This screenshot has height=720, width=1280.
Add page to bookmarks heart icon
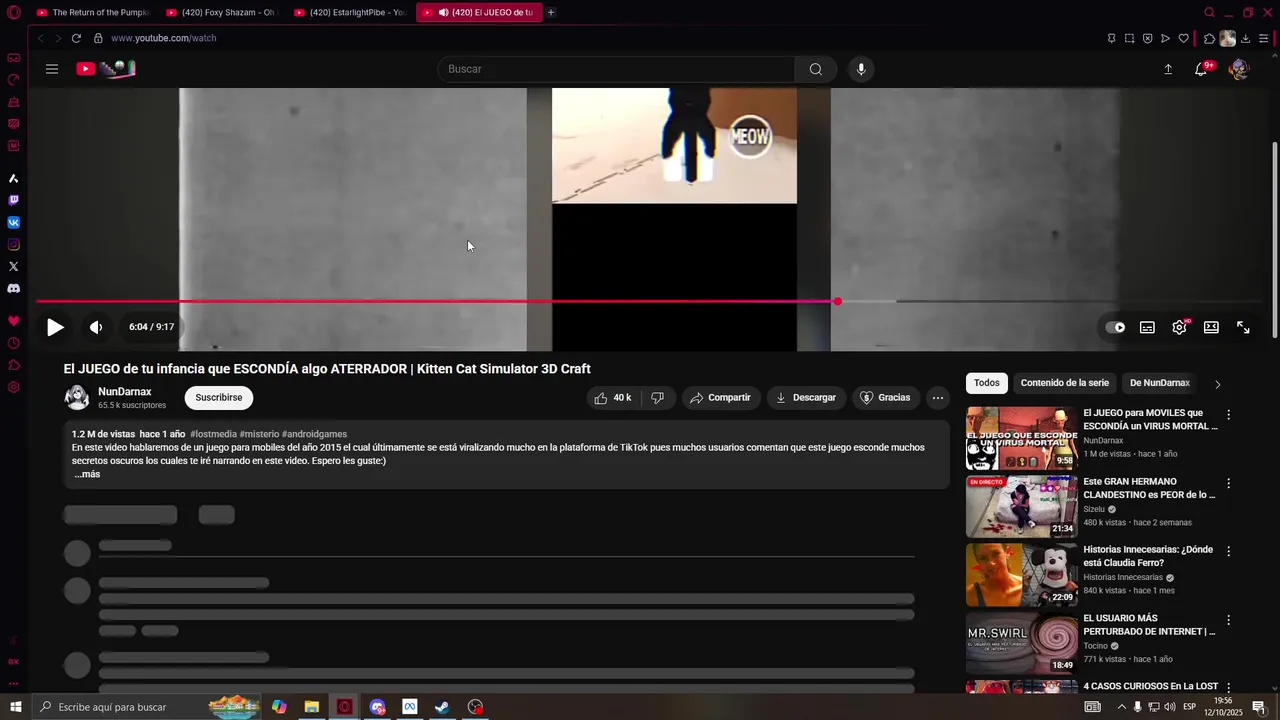tap(1183, 38)
